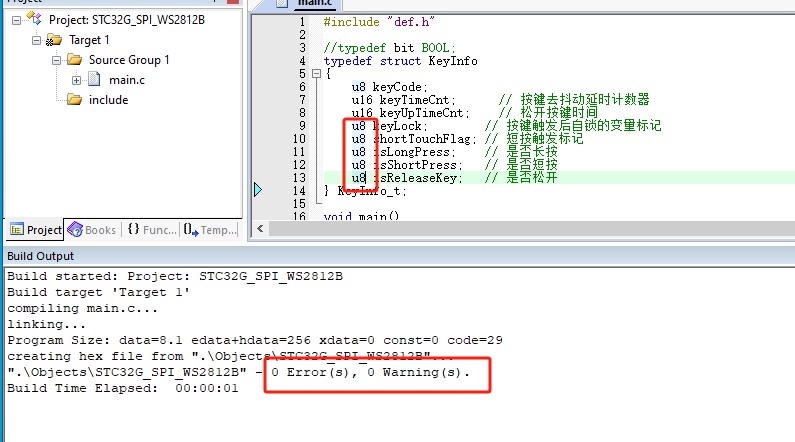
Task: Click the "Build target 'Target 1'" line
Action: [x=98, y=292]
